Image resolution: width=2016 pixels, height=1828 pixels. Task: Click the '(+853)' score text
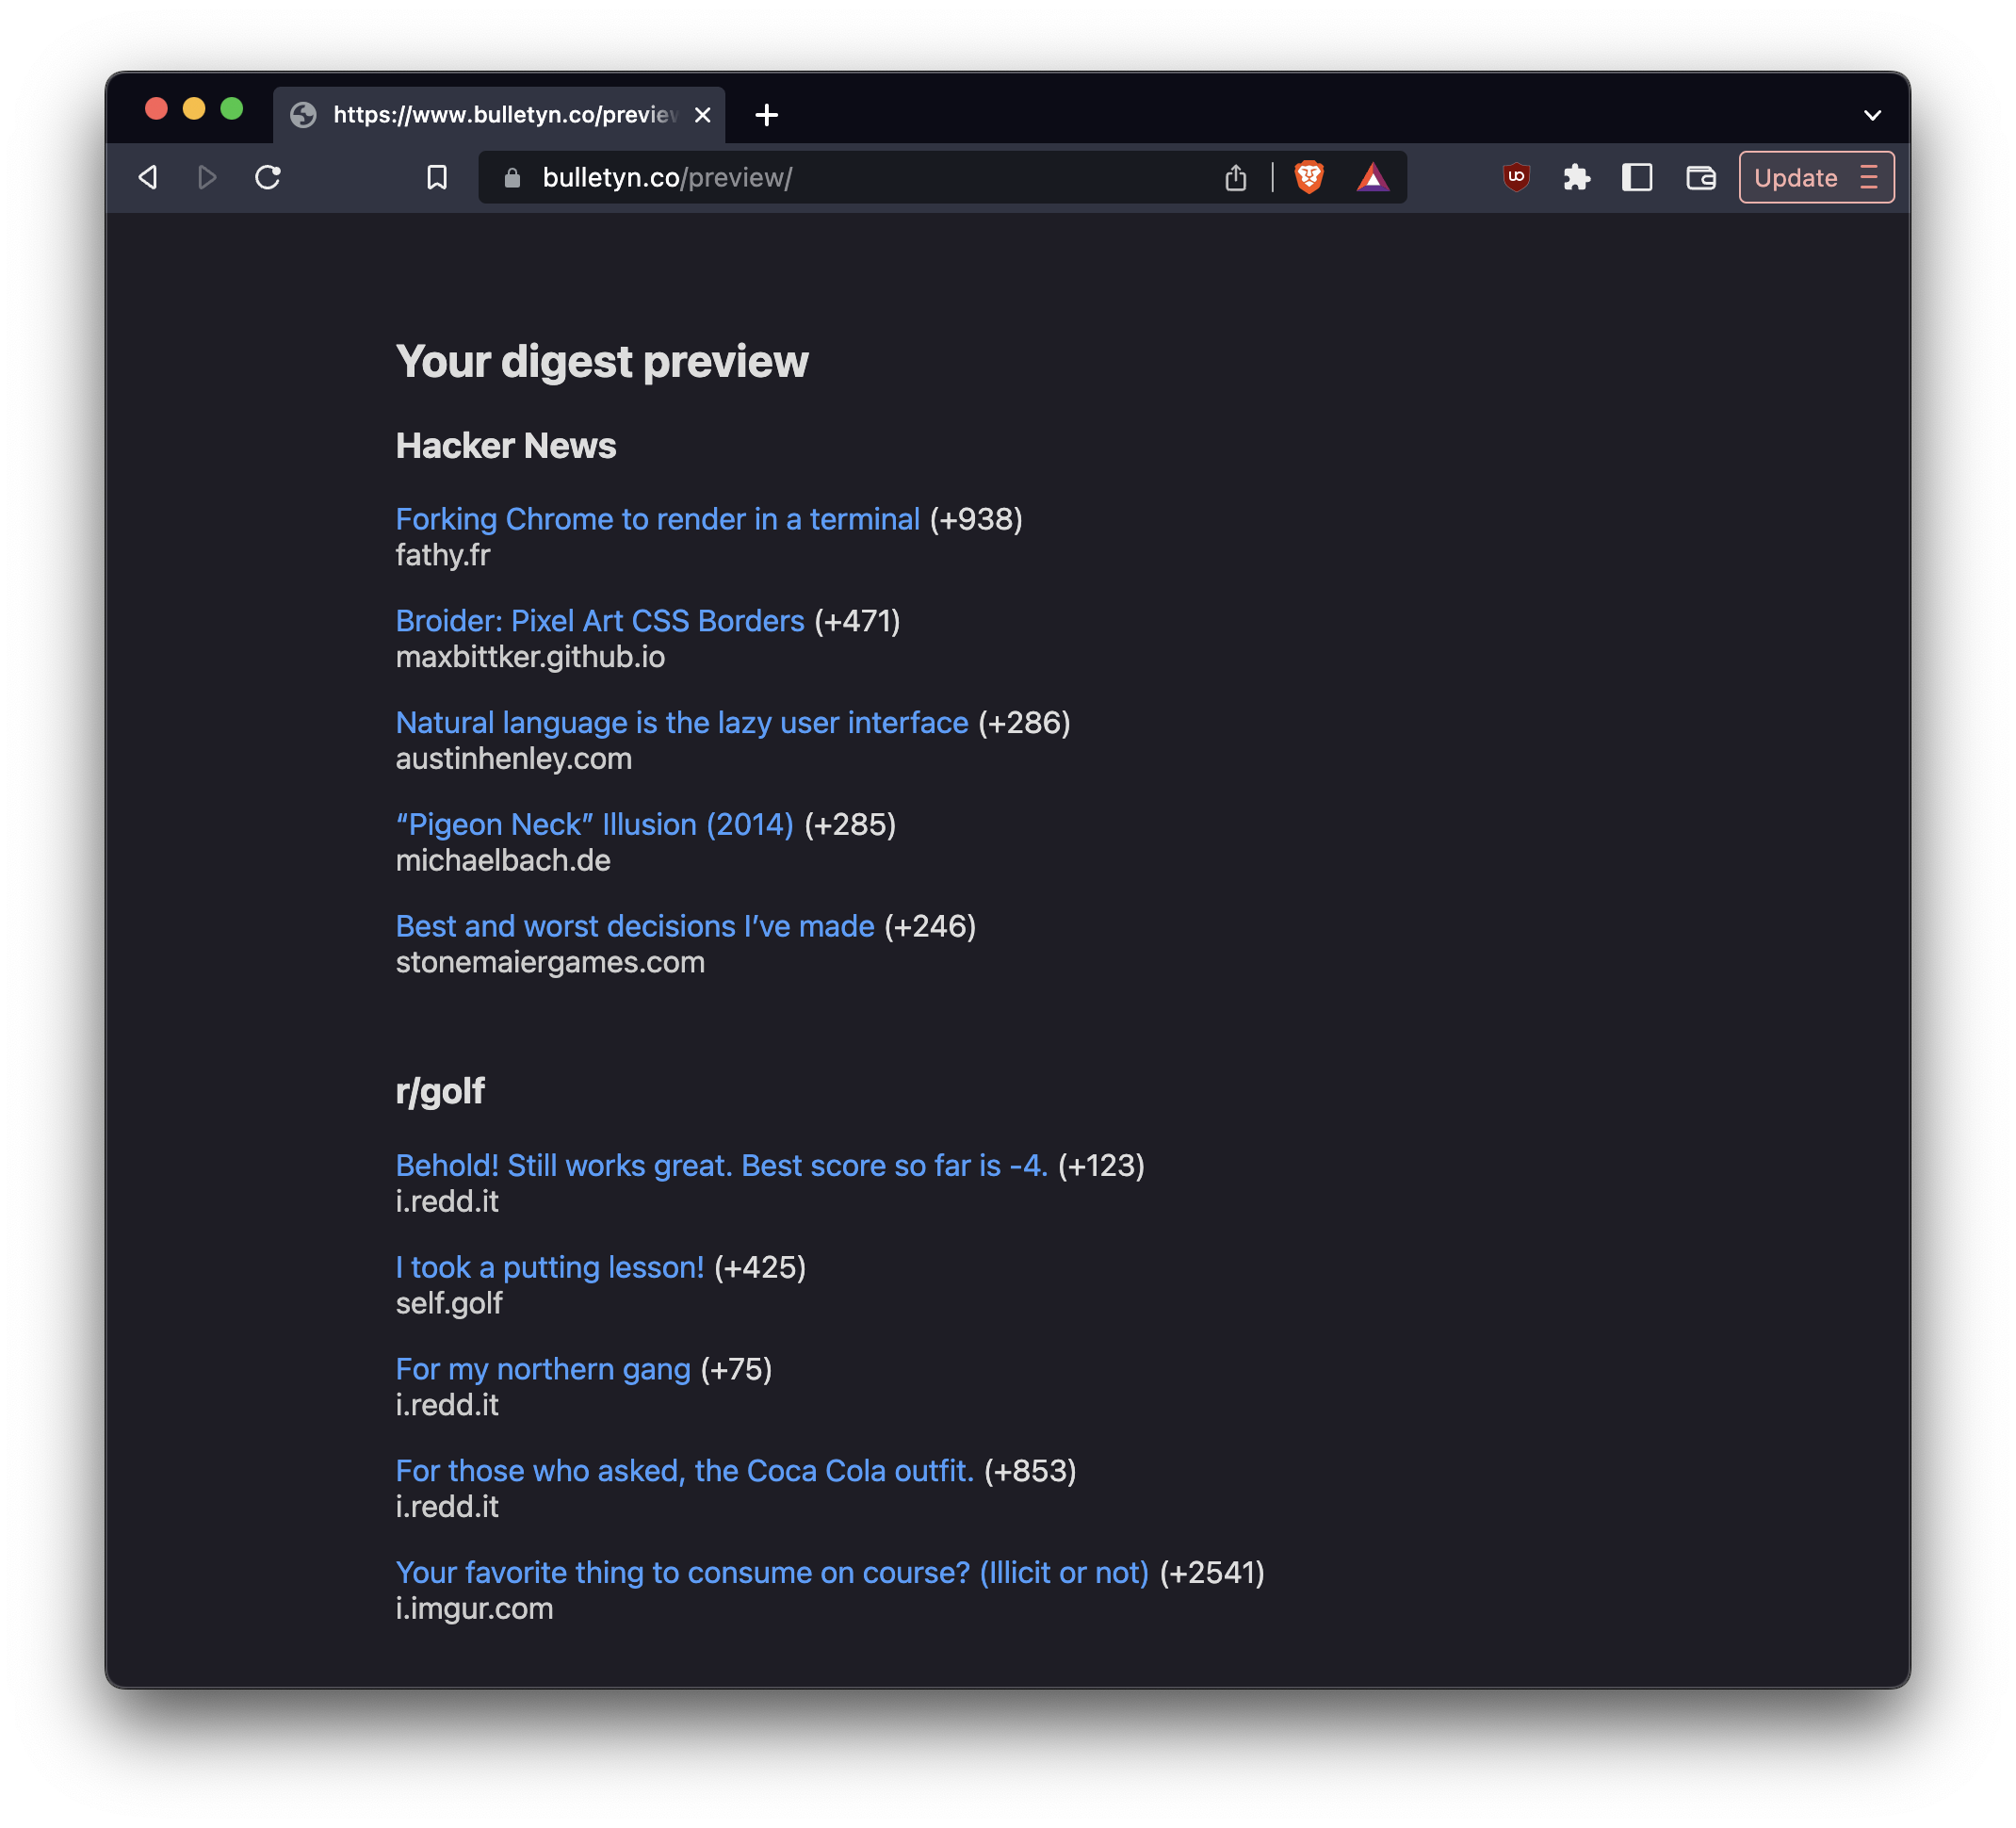coord(1030,1472)
